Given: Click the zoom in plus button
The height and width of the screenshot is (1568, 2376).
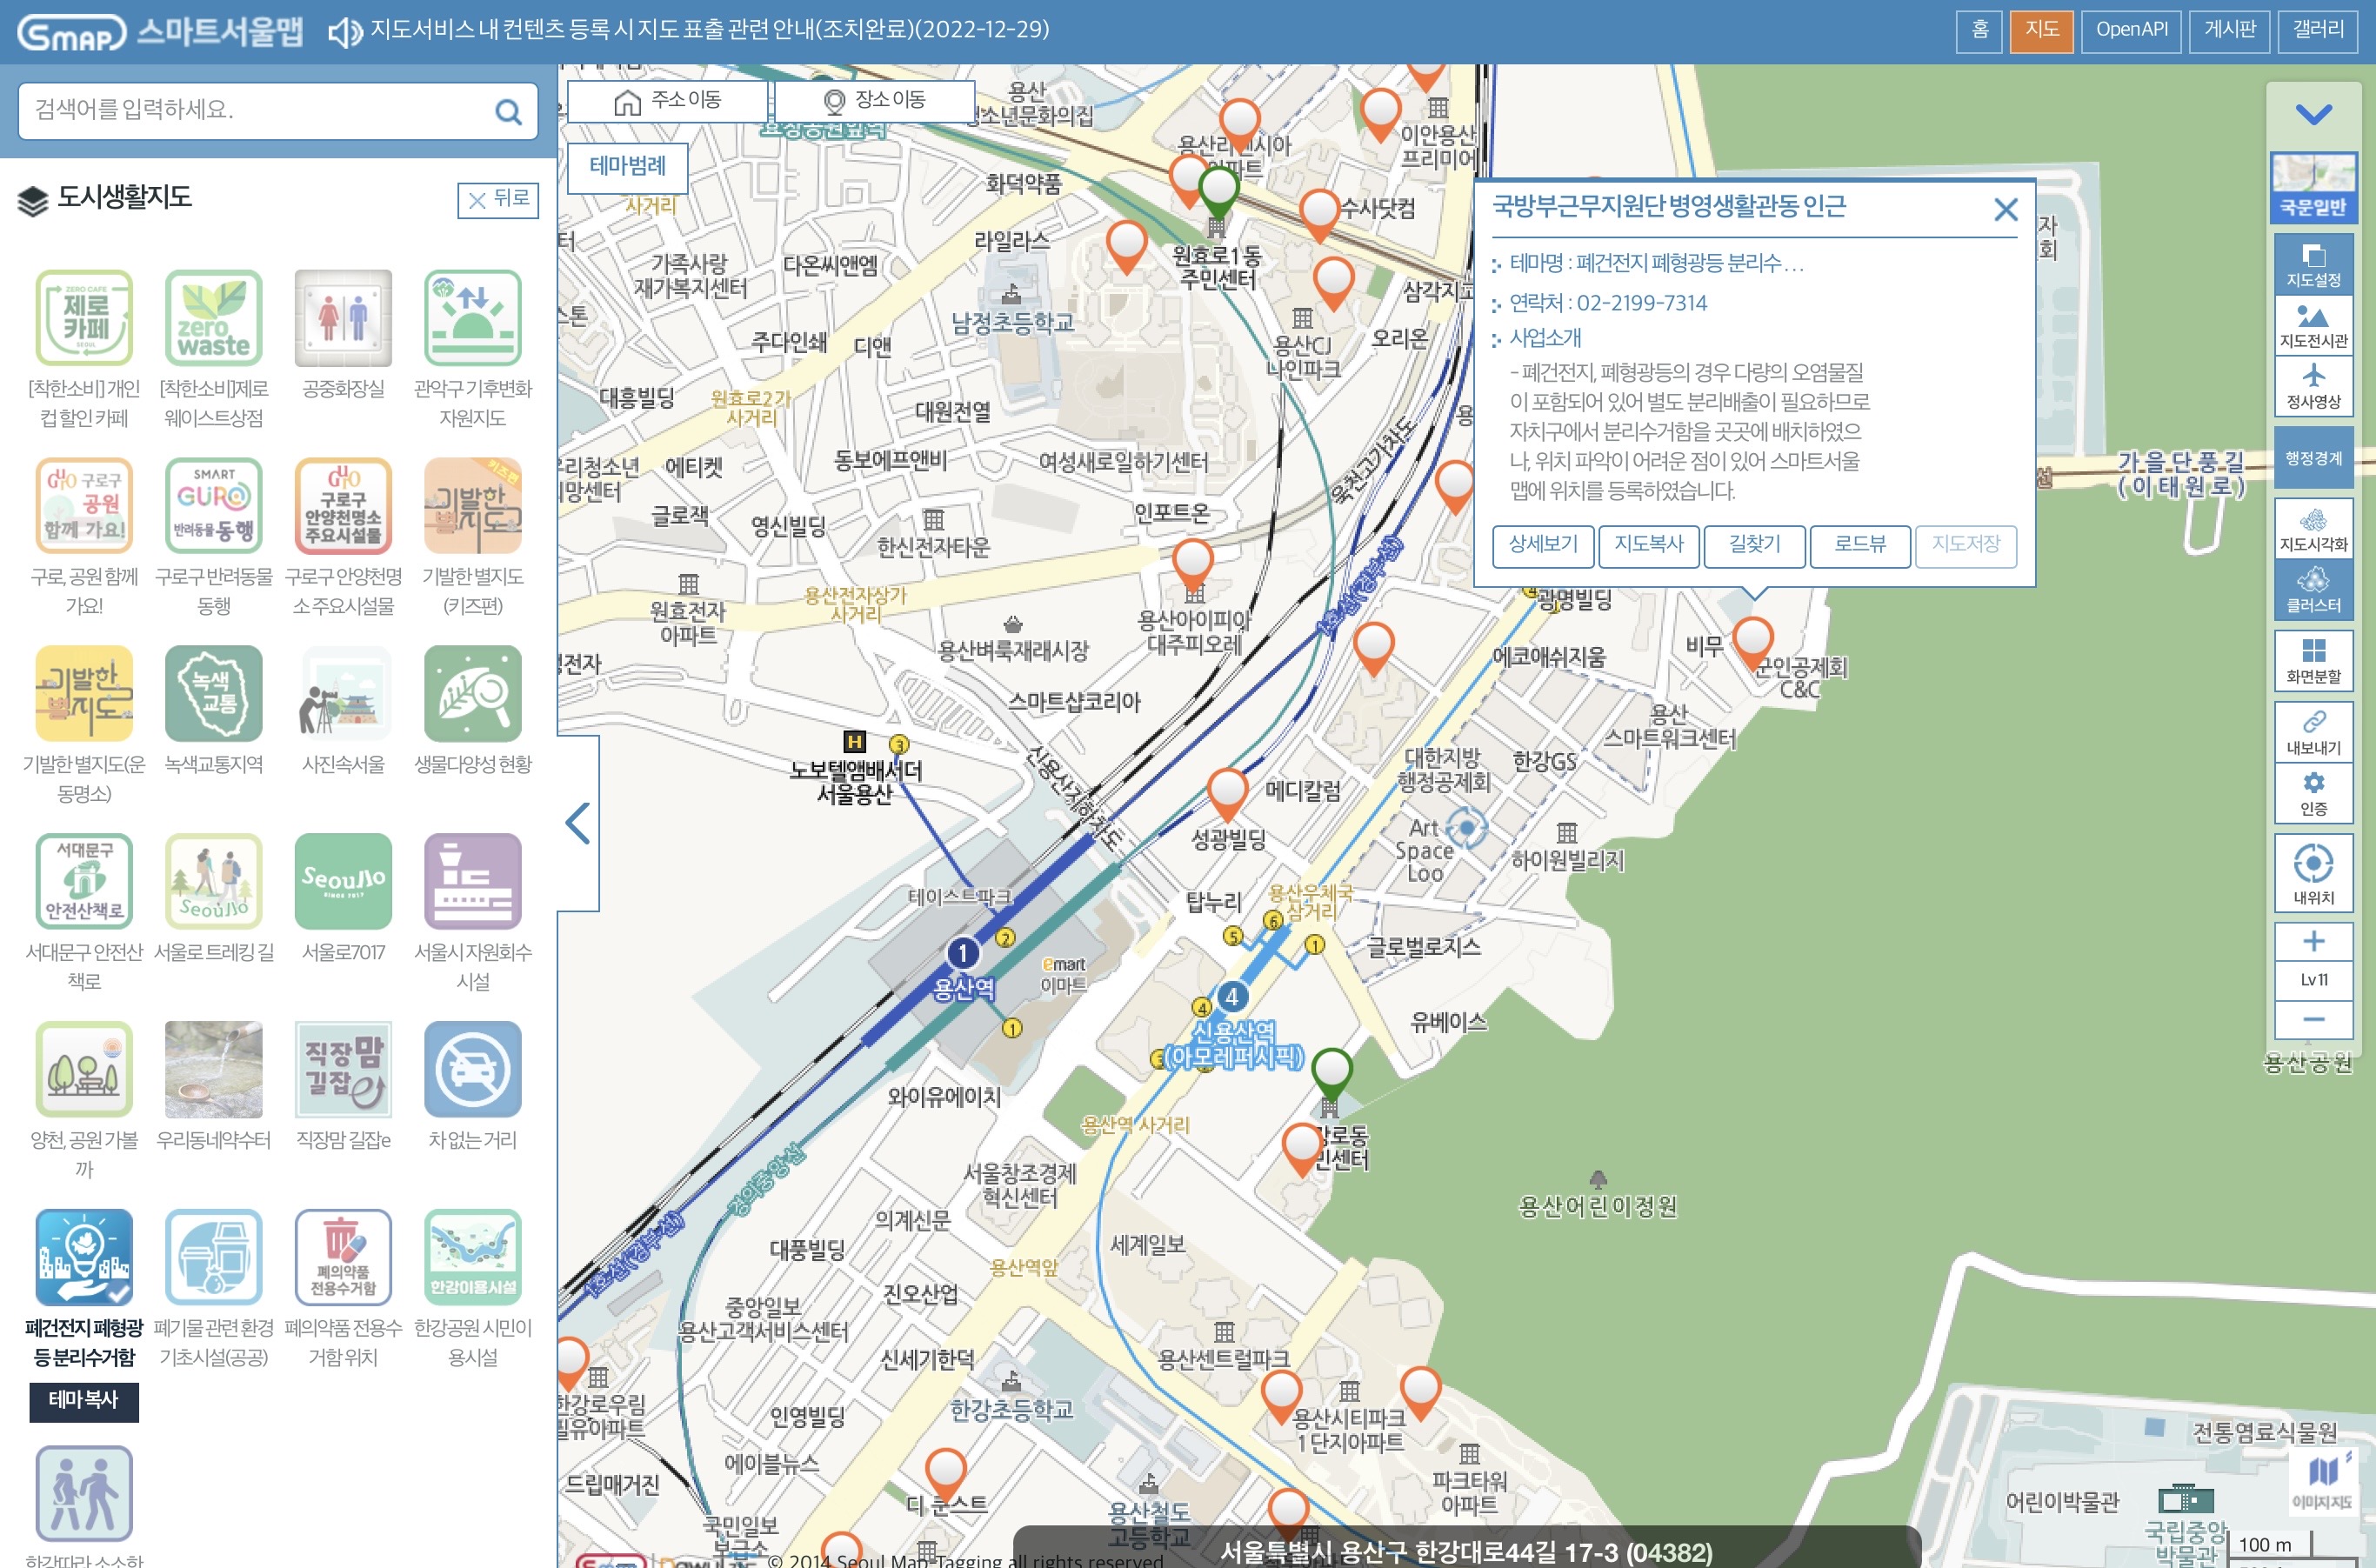Looking at the screenshot, I should 2313,941.
